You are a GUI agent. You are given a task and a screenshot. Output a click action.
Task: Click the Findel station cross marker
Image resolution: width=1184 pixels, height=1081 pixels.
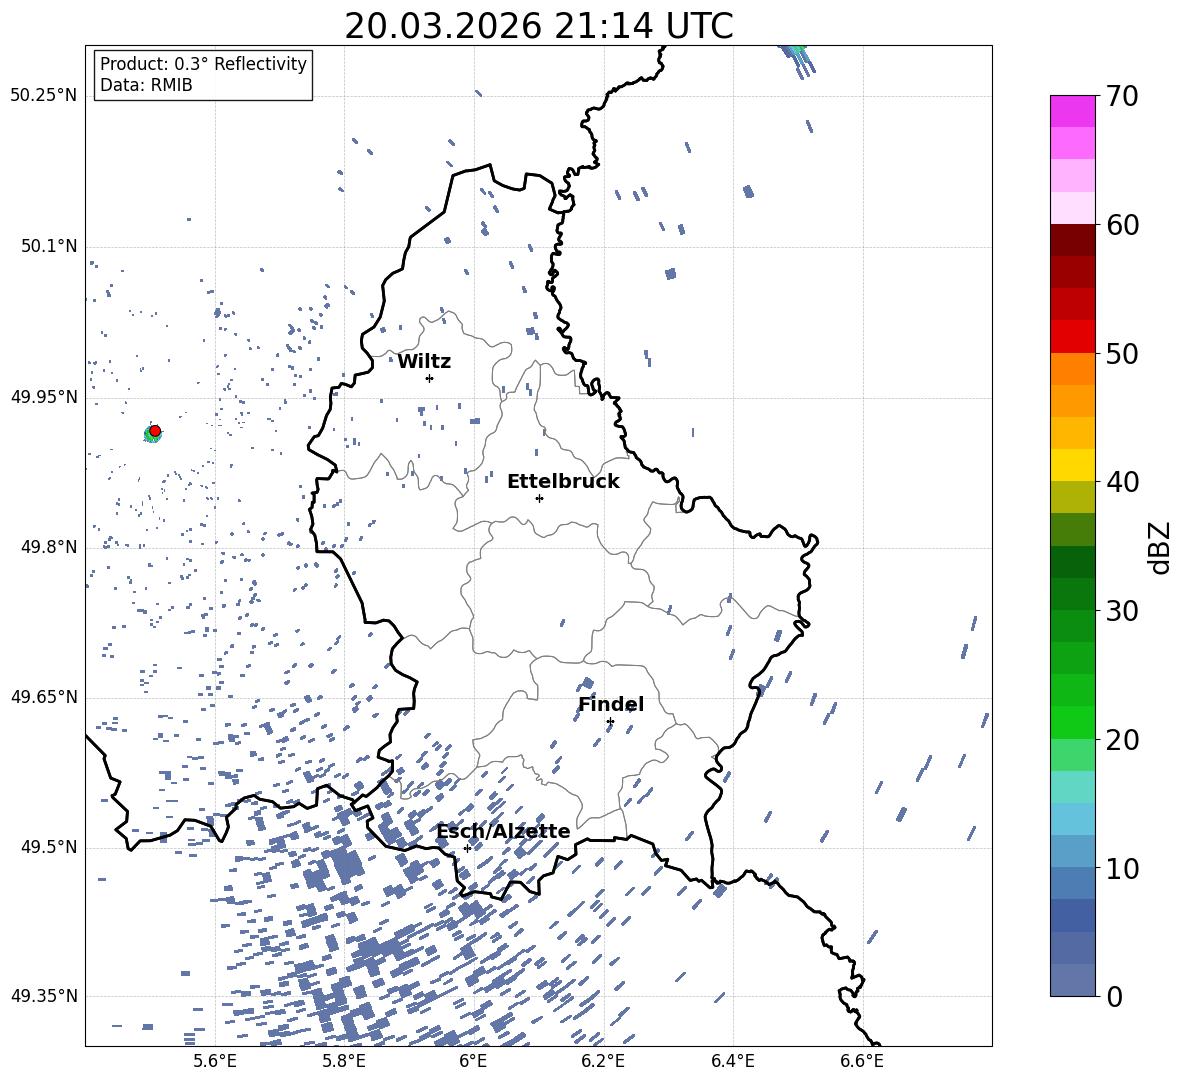[610, 722]
